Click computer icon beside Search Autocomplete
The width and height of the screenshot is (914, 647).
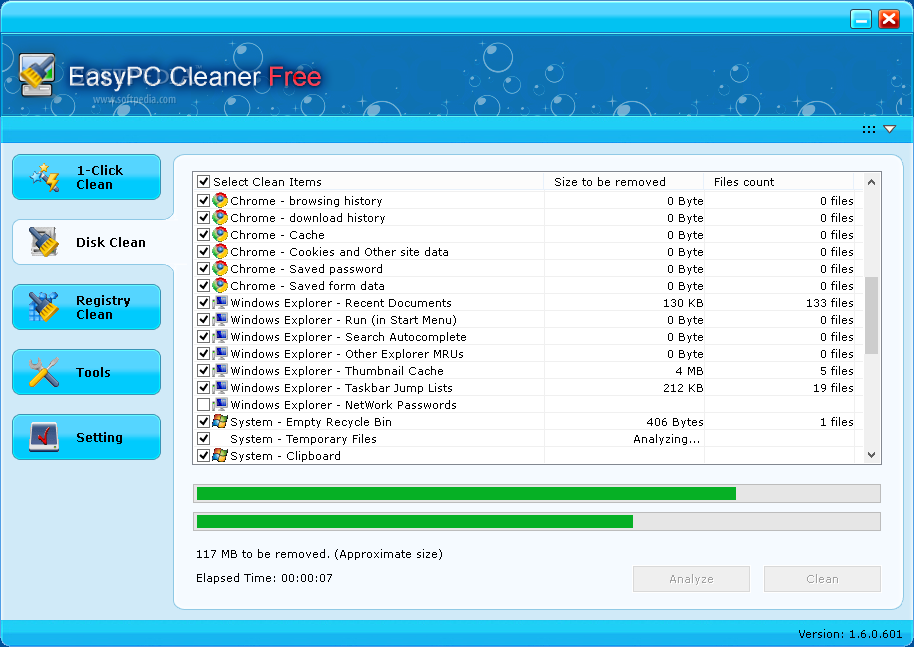click(220, 336)
